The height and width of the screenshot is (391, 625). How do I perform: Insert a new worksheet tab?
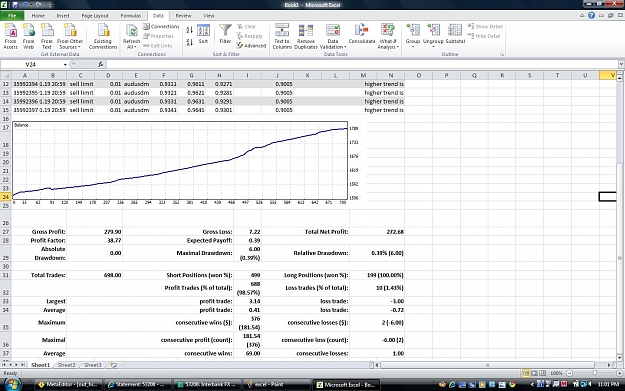113,365
